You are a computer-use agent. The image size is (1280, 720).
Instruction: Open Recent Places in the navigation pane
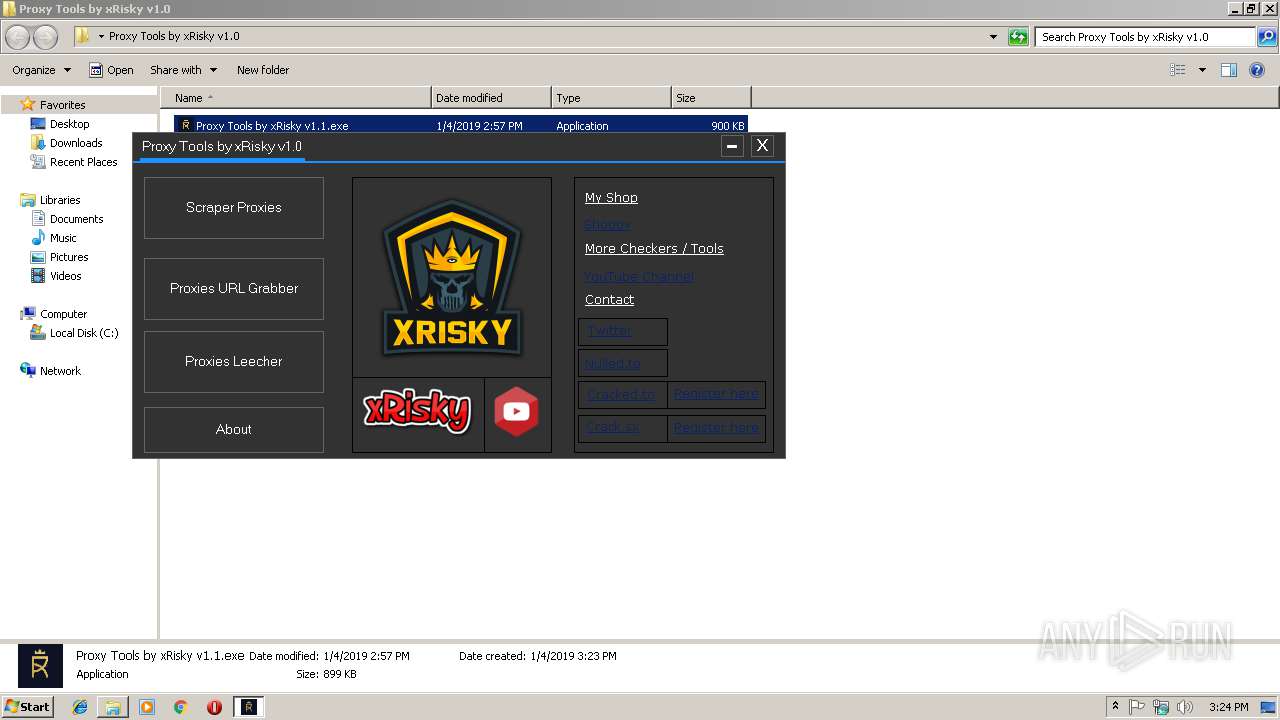[x=83, y=162]
